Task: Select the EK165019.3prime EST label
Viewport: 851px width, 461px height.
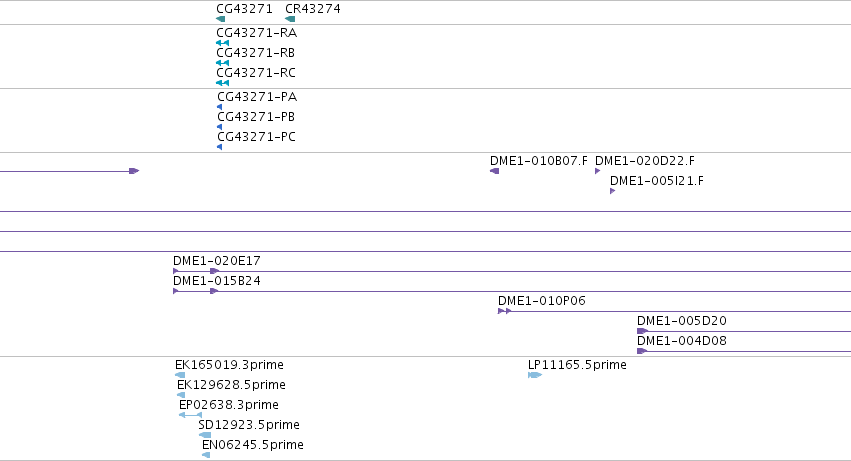Action: (x=230, y=365)
